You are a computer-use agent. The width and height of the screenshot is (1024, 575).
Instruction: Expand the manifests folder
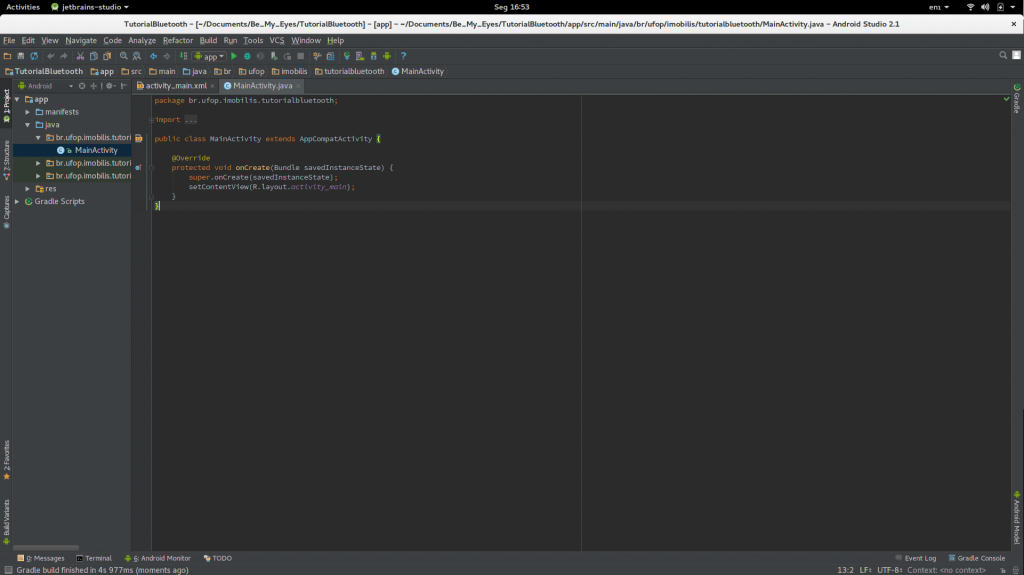tap(27, 112)
